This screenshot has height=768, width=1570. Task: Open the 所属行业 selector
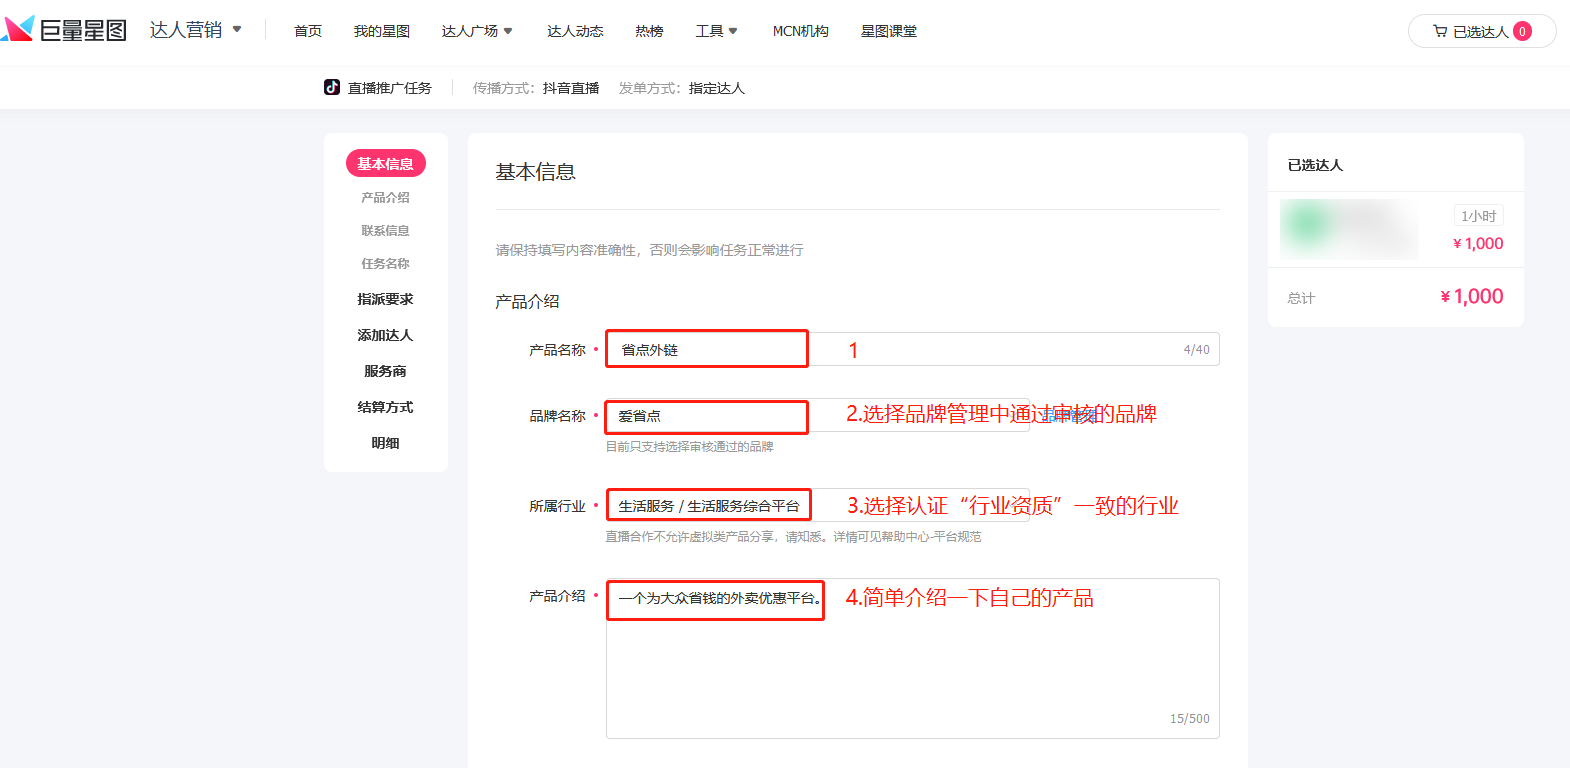point(817,505)
